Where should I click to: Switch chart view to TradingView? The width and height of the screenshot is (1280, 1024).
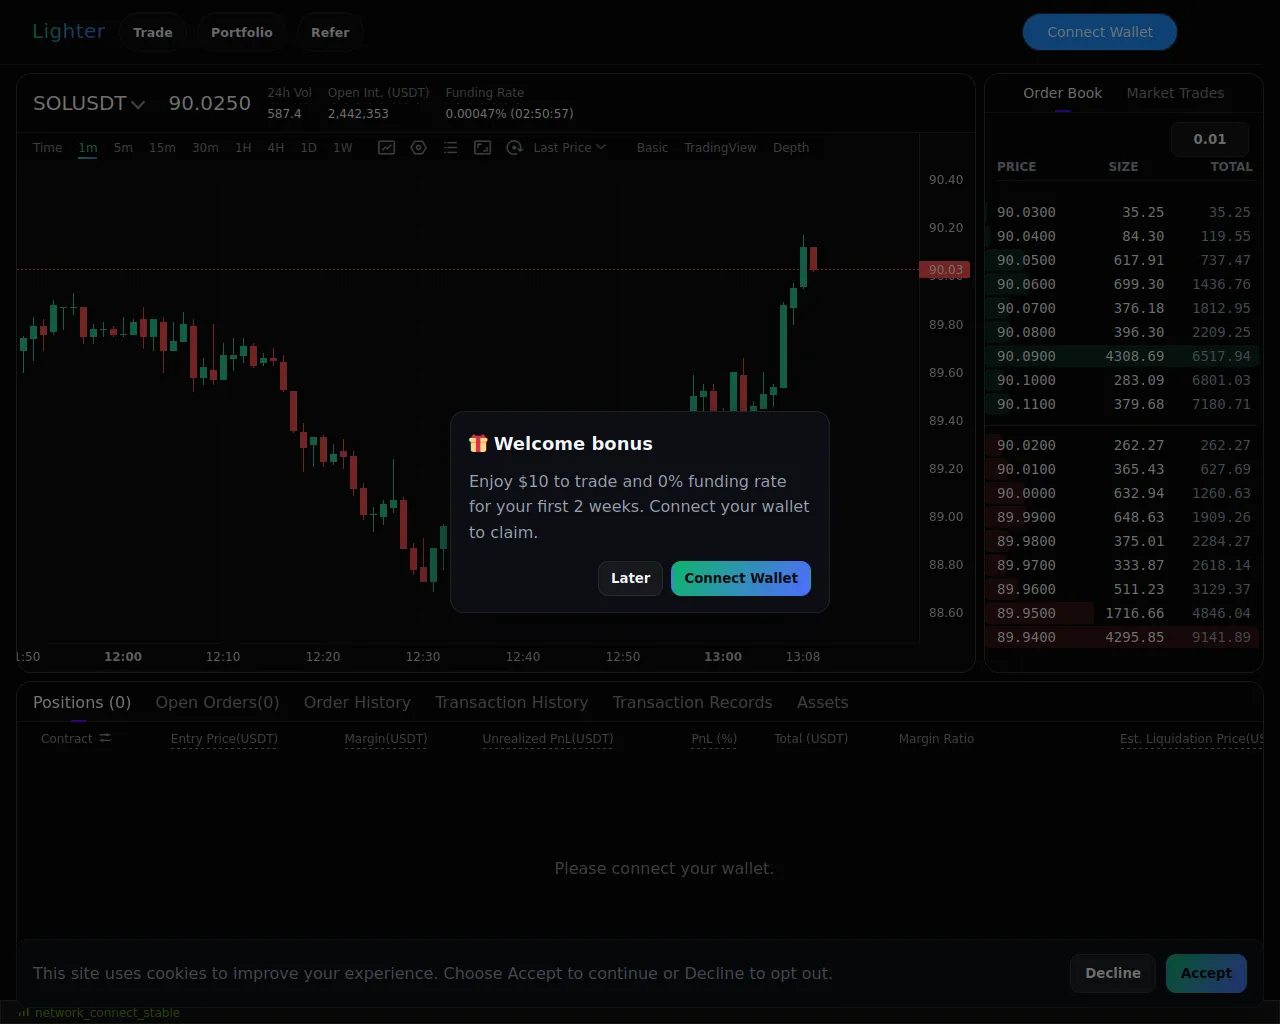[720, 148]
